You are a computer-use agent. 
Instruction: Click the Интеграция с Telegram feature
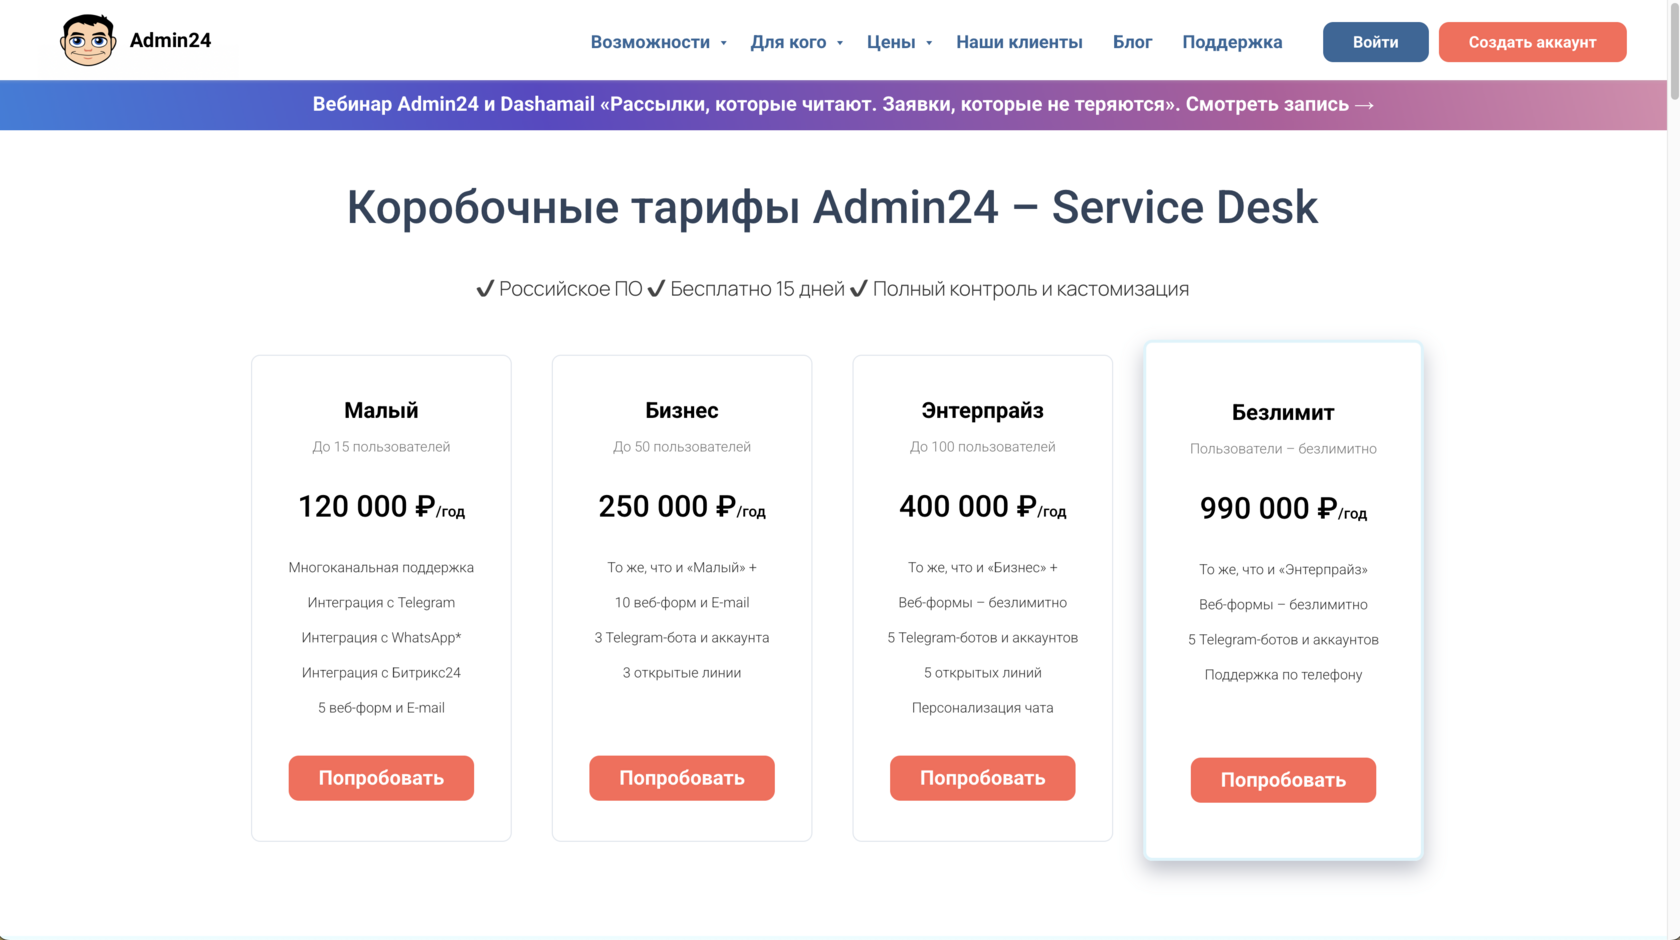coord(381,602)
